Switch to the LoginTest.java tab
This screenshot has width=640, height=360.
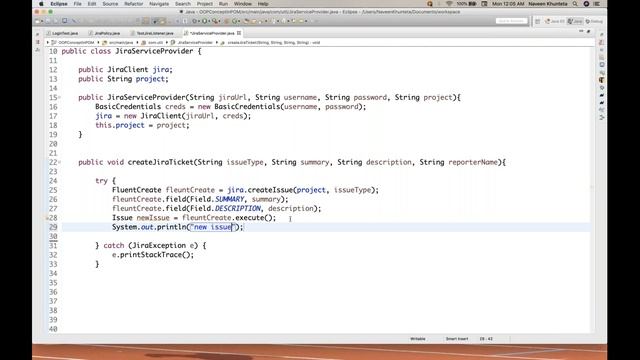pyautogui.click(x=62, y=33)
